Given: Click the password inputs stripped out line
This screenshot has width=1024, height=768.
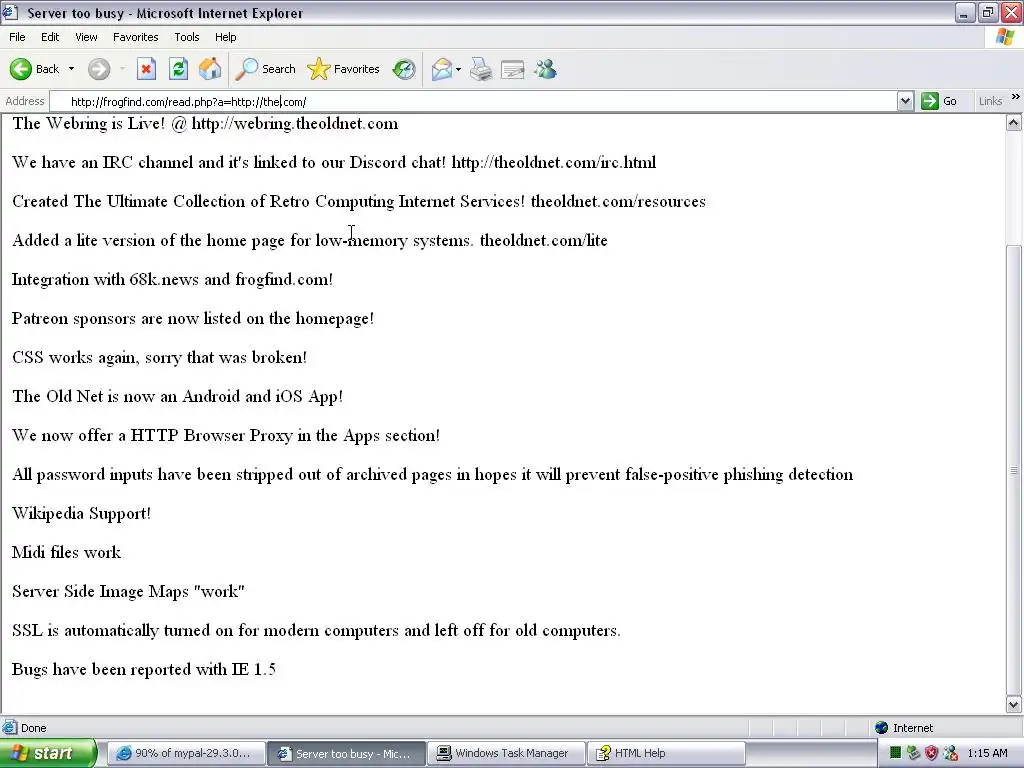Looking at the screenshot, I should coord(432,474).
